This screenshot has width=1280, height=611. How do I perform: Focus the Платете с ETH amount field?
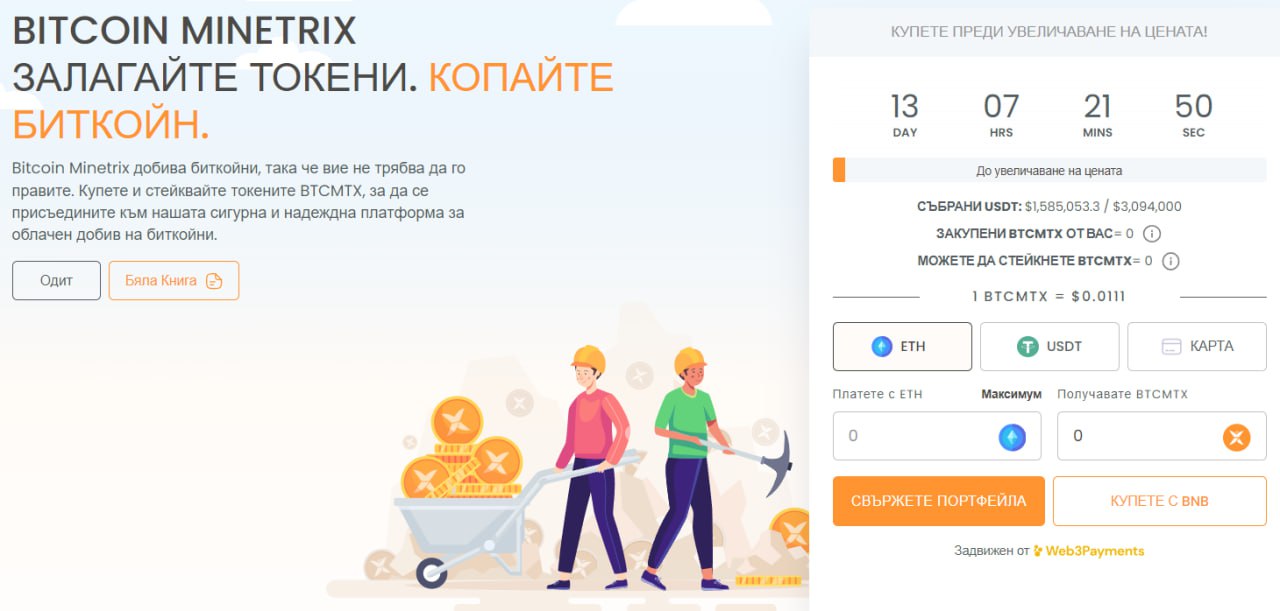coord(937,436)
